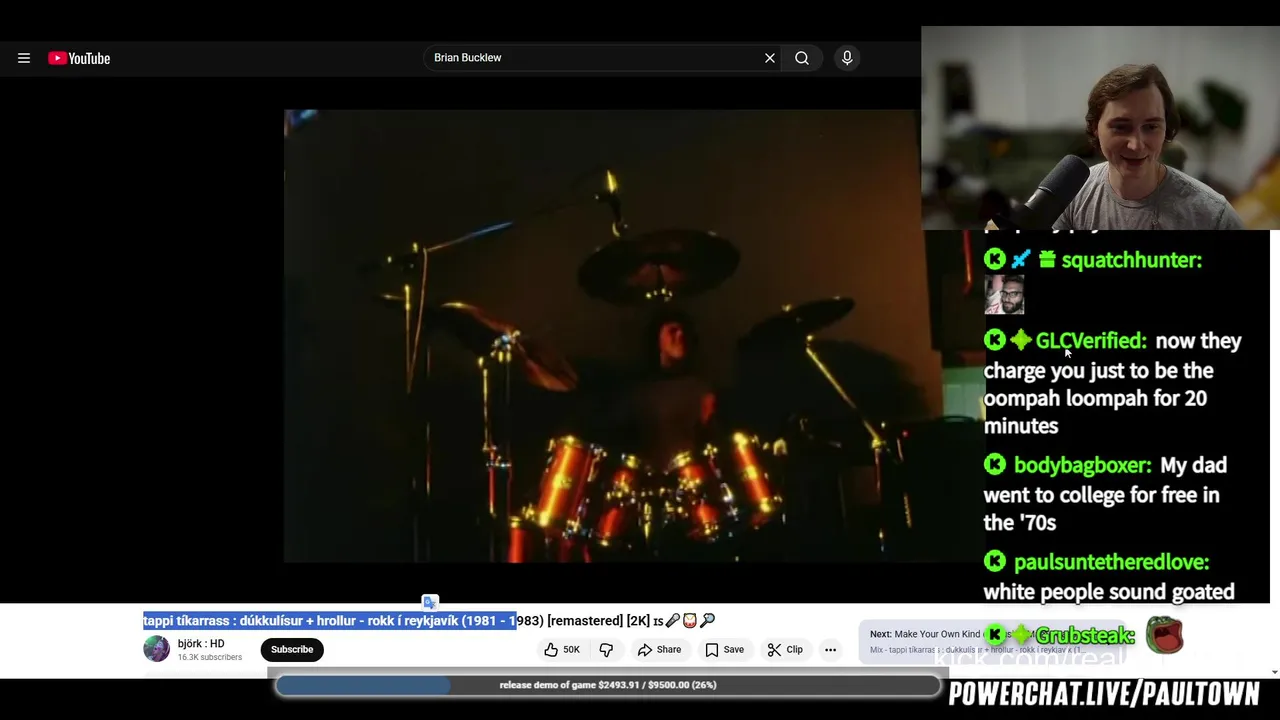The image size is (1280, 720).
Task: Click the webcam overlay of the streamer
Action: tap(1100, 128)
